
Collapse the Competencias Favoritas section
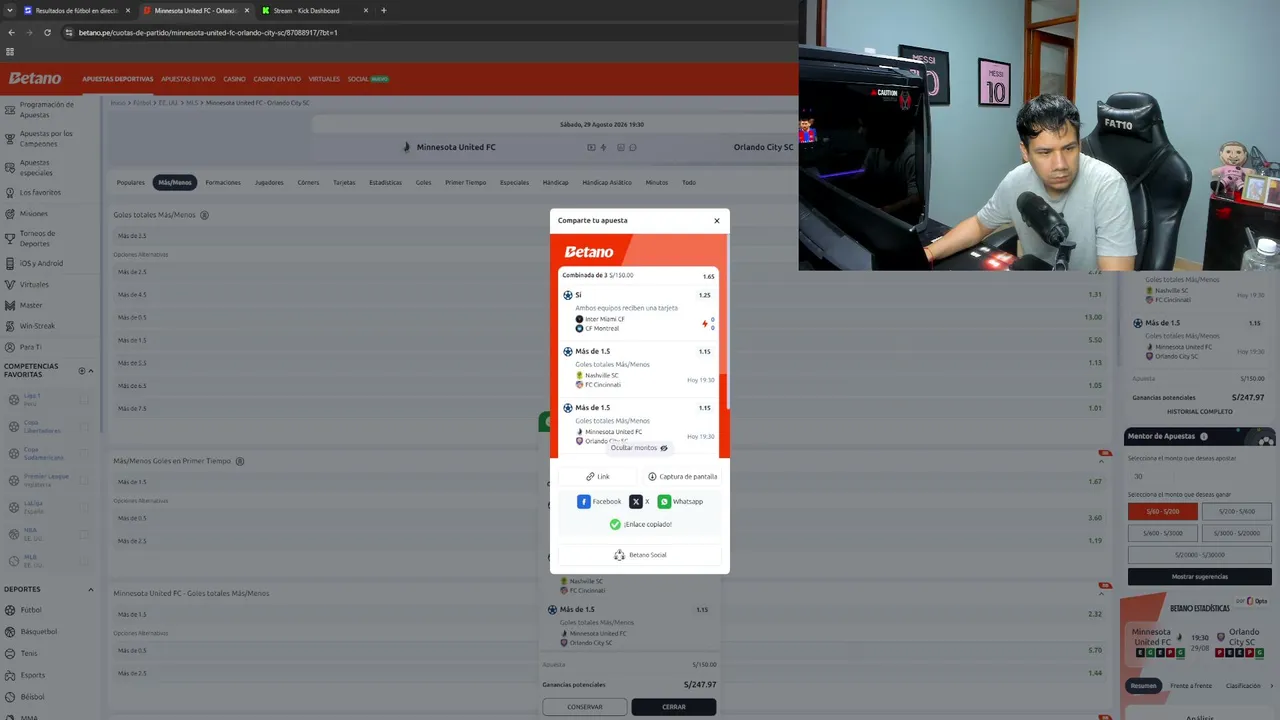91,371
